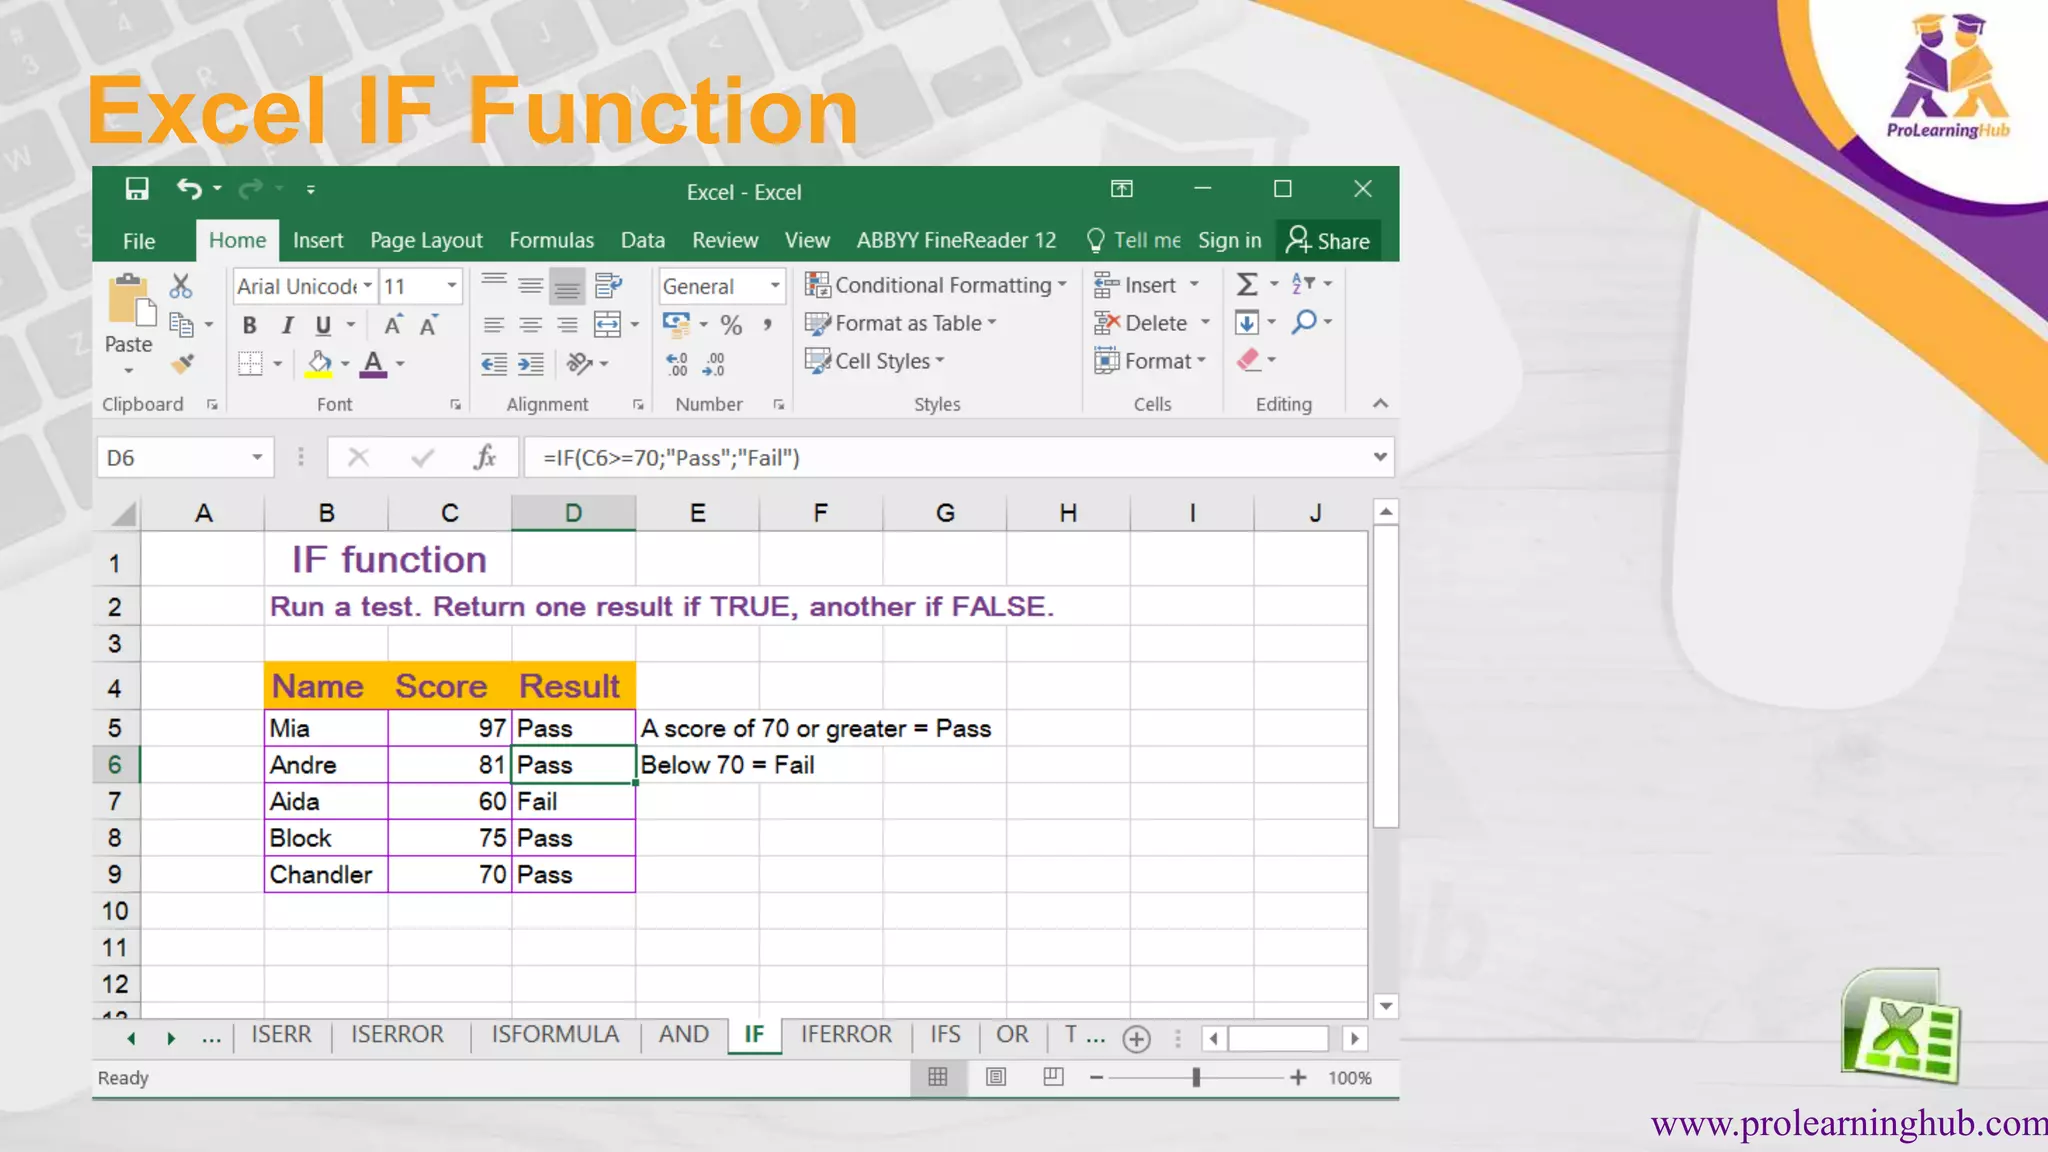
Task: Toggle Middle Align vertical alignment
Action: click(x=531, y=287)
